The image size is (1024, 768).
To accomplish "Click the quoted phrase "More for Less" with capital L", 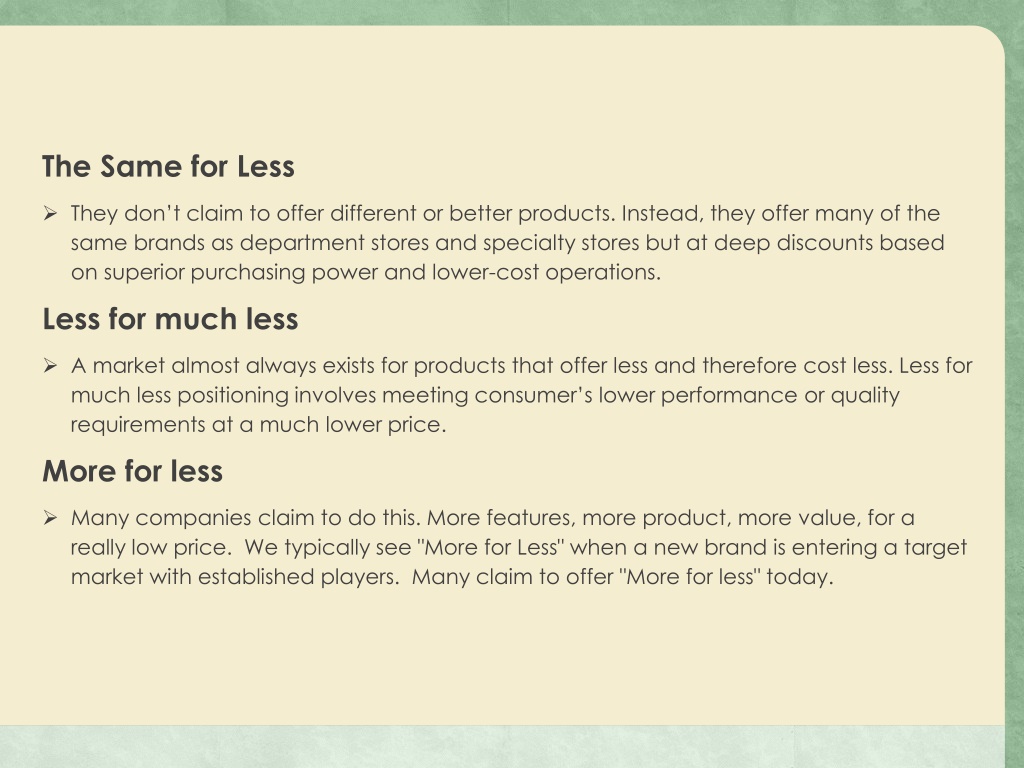I will (491, 547).
